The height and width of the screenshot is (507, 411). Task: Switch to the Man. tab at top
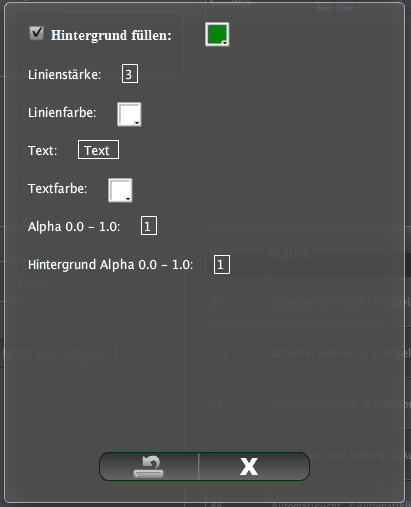pyautogui.click(x=324, y=7)
